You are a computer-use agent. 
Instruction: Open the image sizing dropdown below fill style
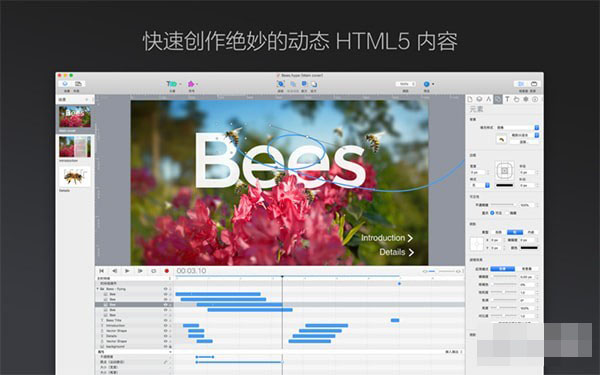[525, 135]
